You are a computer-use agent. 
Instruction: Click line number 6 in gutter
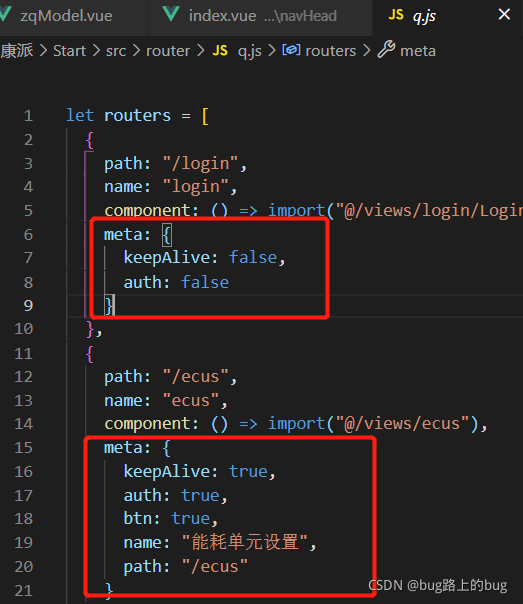[28, 235]
